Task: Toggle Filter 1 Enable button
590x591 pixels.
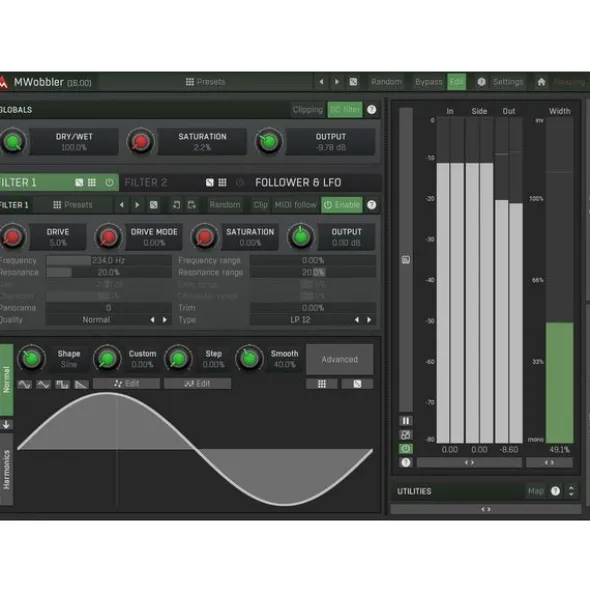Action: tap(342, 205)
